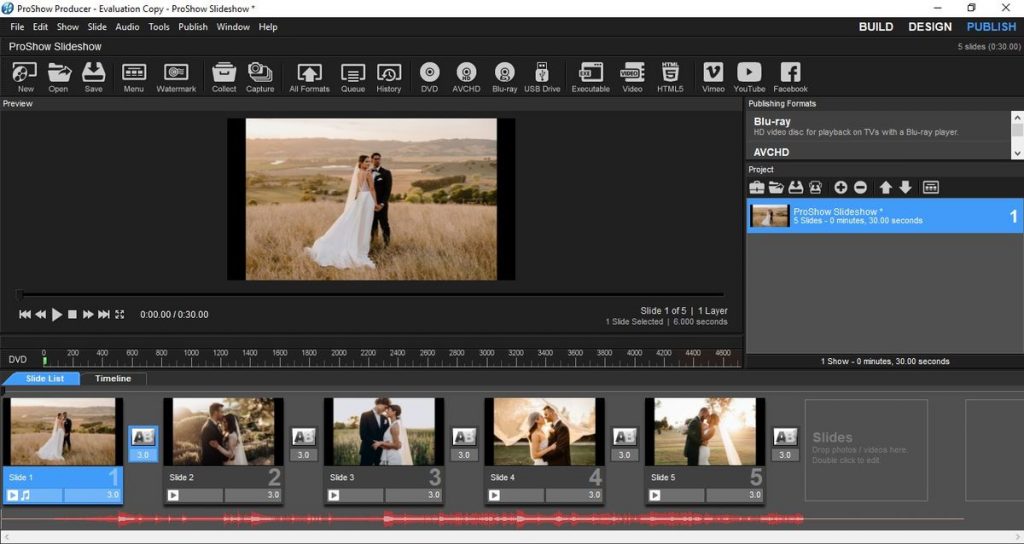Click the rewind playback control
The image size is (1024, 544).
(x=40, y=314)
